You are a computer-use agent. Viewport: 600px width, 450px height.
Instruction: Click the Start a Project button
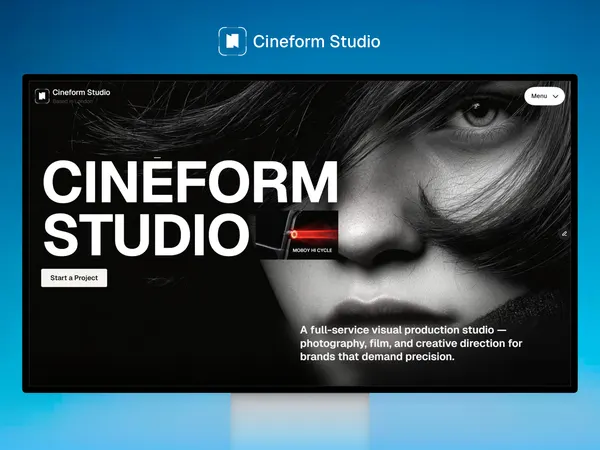point(74,278)
